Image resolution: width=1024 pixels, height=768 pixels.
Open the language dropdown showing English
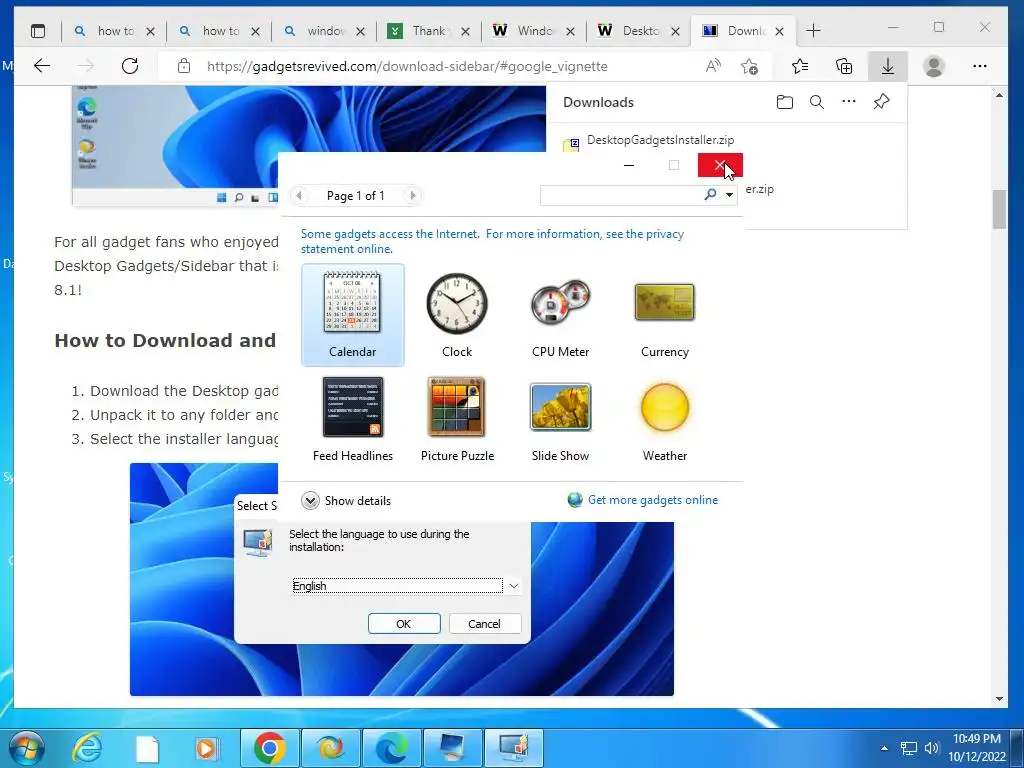click(405, 586)
